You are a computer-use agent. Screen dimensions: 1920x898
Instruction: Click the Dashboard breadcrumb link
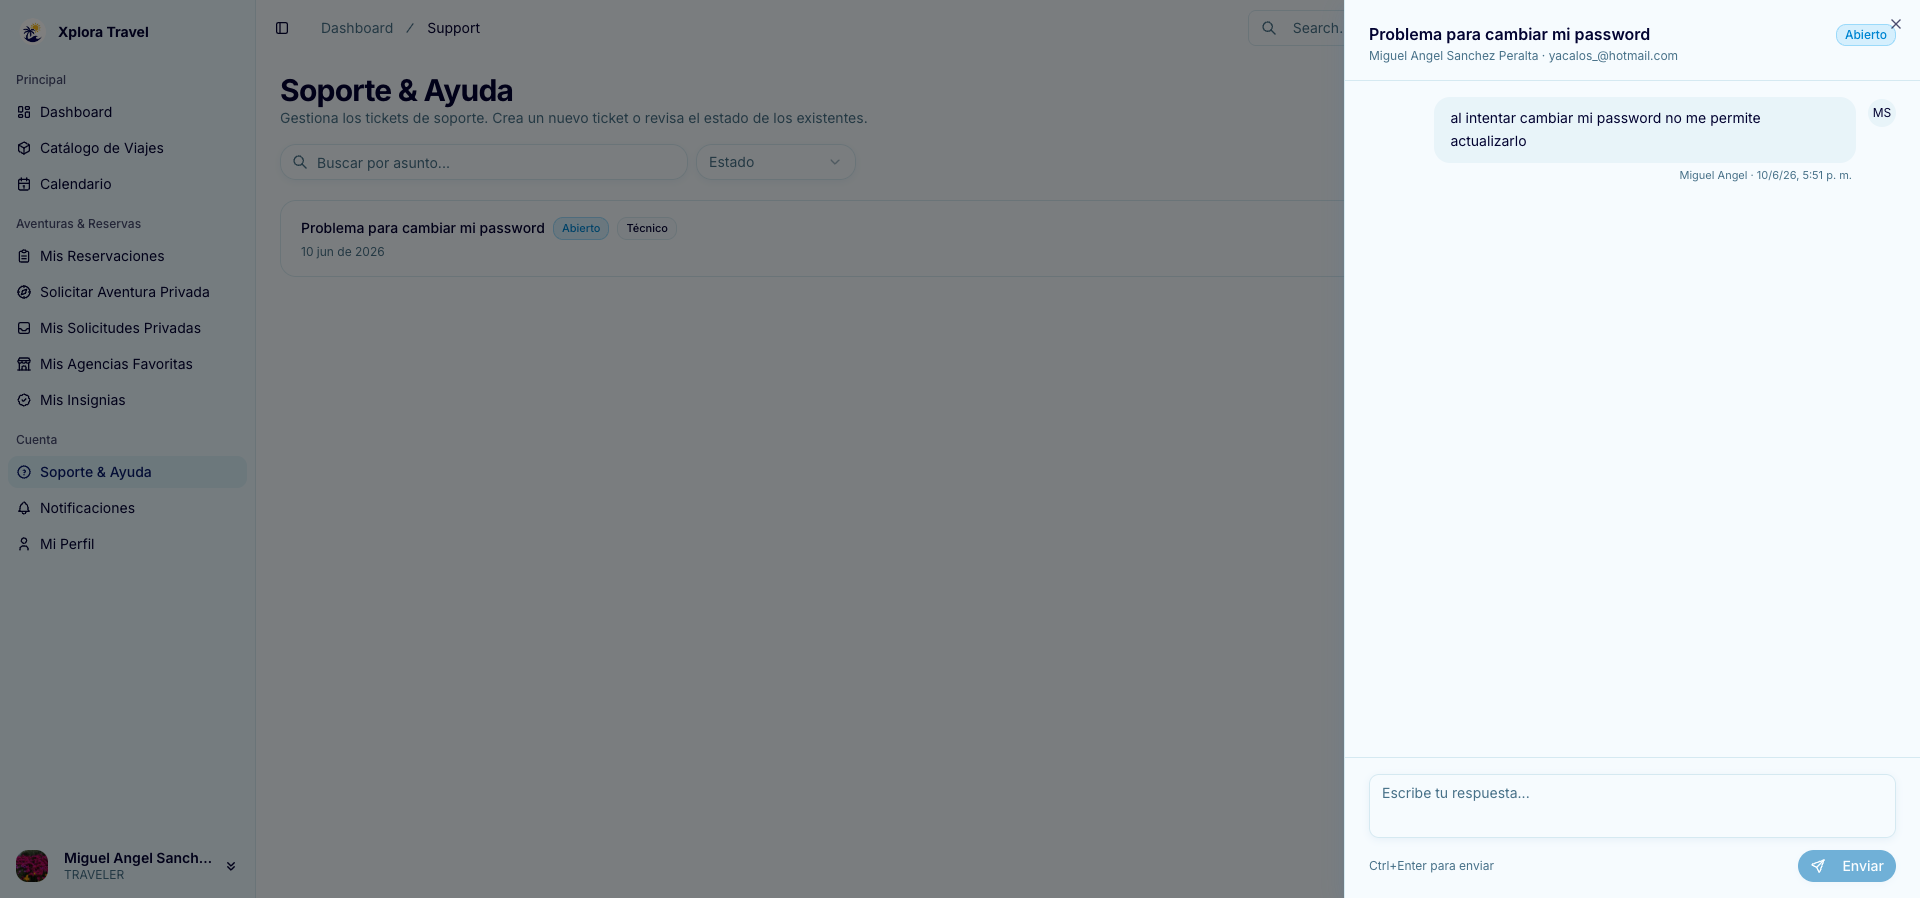pos(356,28)
